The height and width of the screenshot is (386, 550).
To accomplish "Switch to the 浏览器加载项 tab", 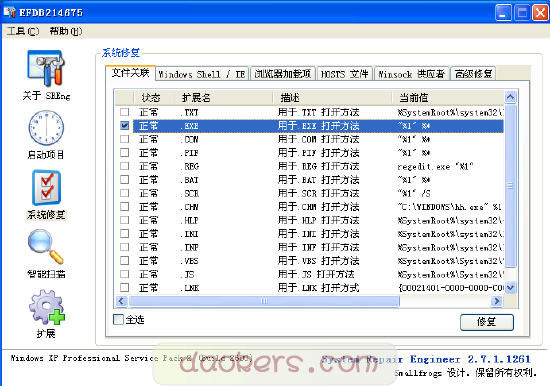I will click(283, 74).
